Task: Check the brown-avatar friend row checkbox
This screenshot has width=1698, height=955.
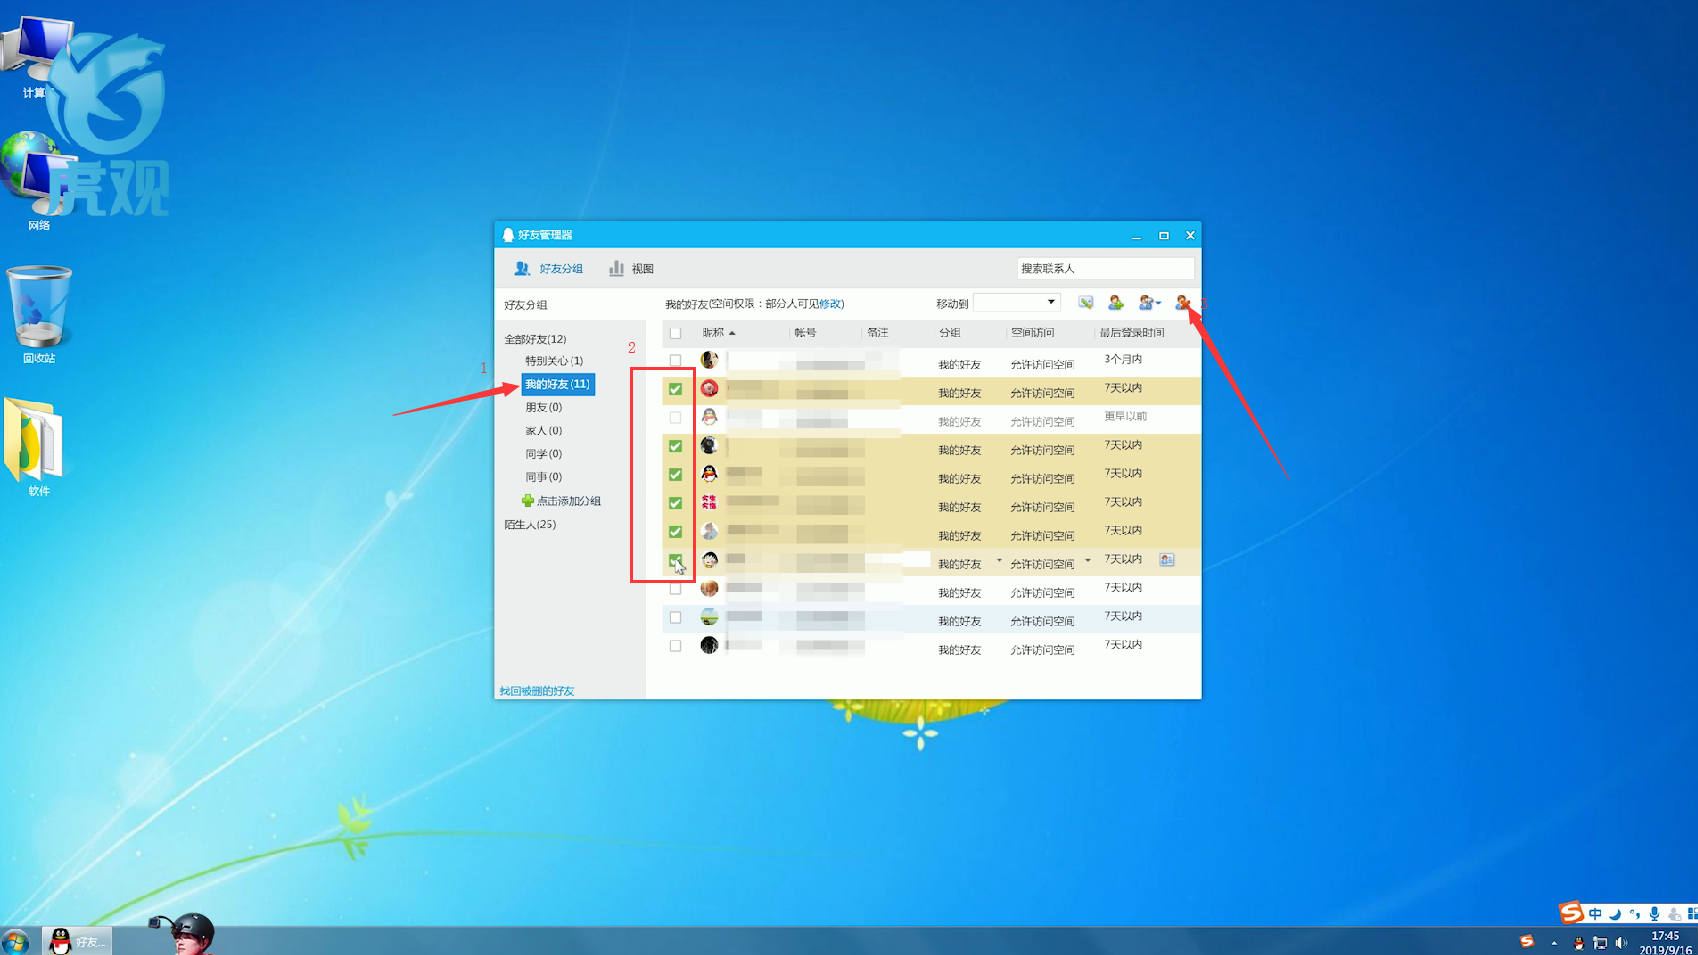Action: [675, 589]
